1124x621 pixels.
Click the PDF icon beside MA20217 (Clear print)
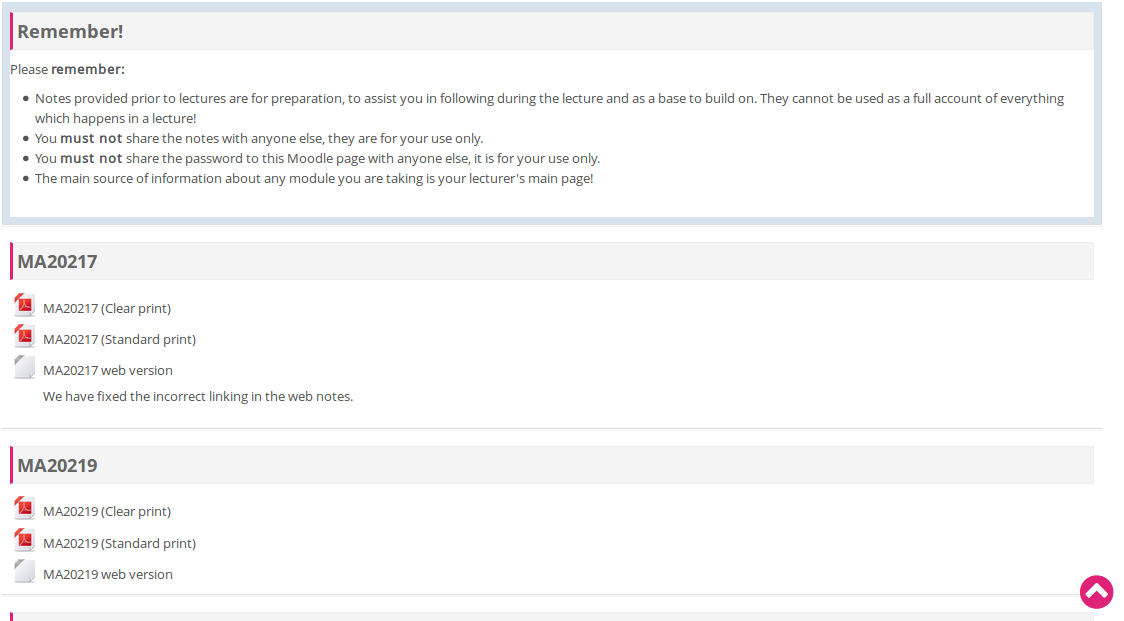(25, 306)
